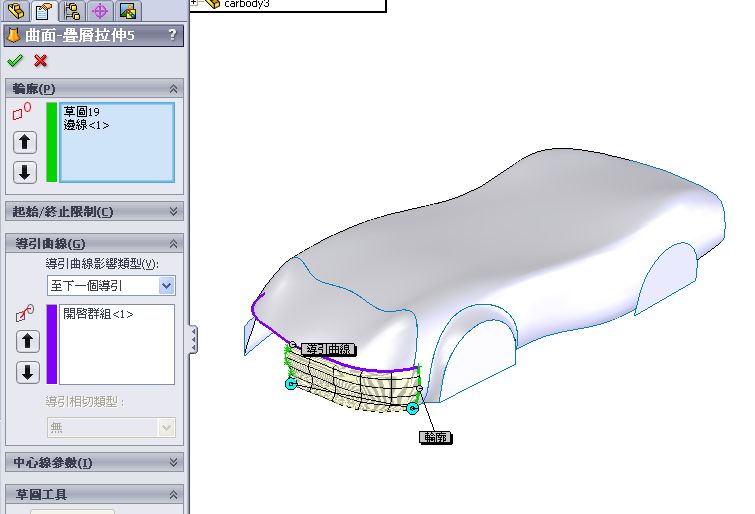Move profile up in the list
Image resolution: width=755 pixels, height=514 pixels.
pos(25,142)
